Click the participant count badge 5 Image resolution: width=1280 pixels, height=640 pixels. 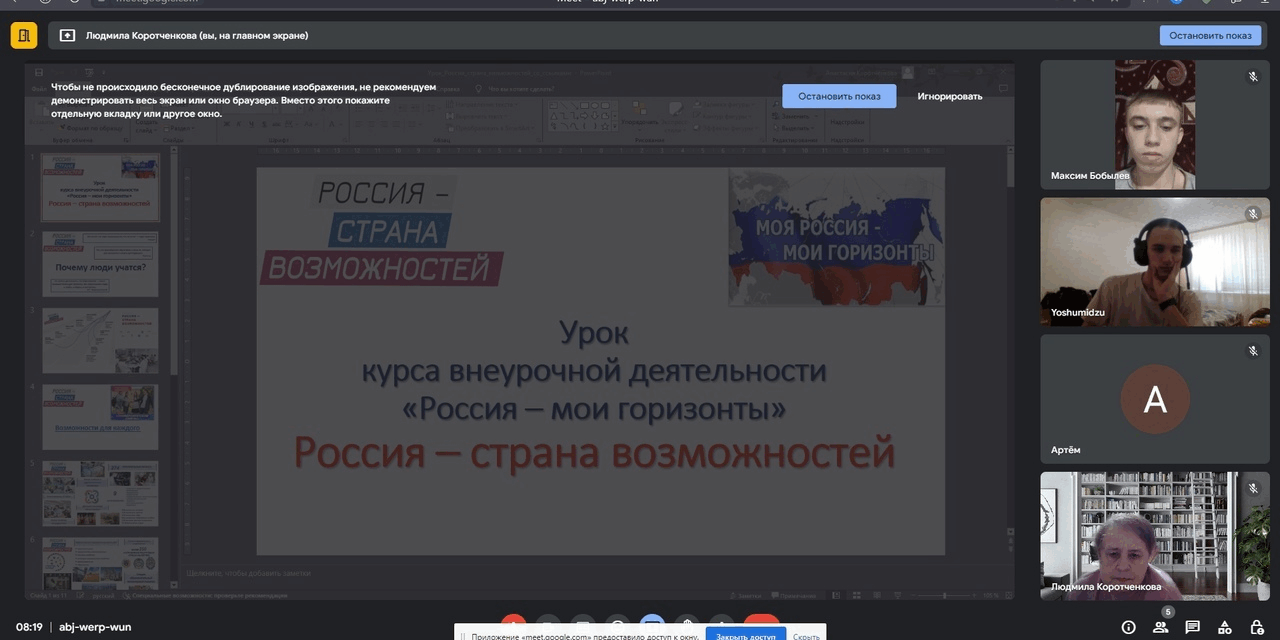click(x=1167, y=612)
